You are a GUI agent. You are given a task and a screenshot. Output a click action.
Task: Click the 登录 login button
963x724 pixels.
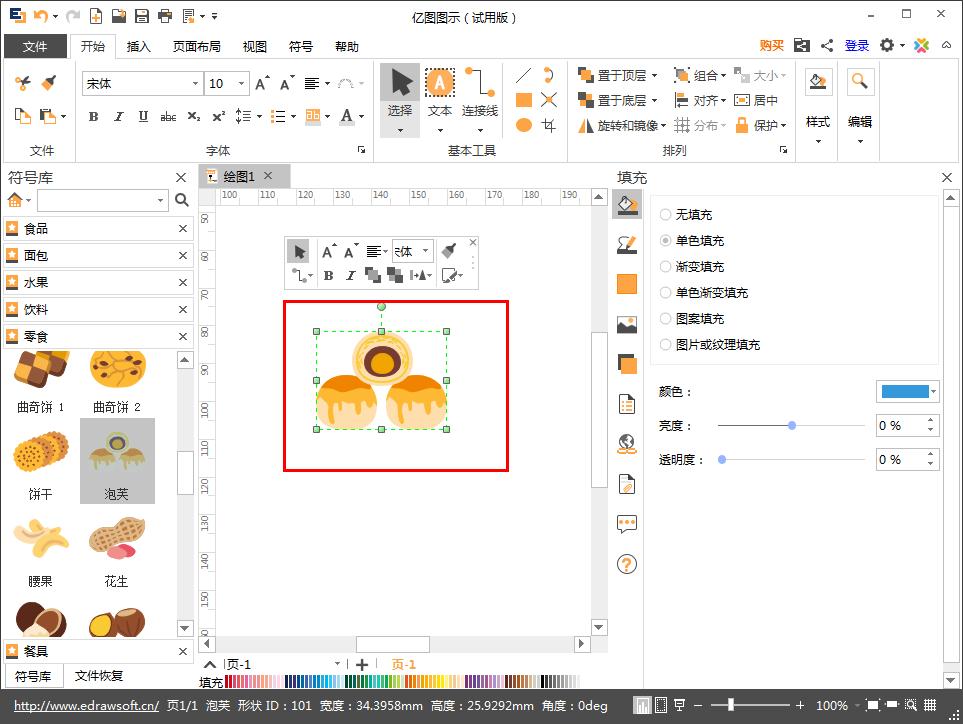pyautogui.click(x=856, y=45)
